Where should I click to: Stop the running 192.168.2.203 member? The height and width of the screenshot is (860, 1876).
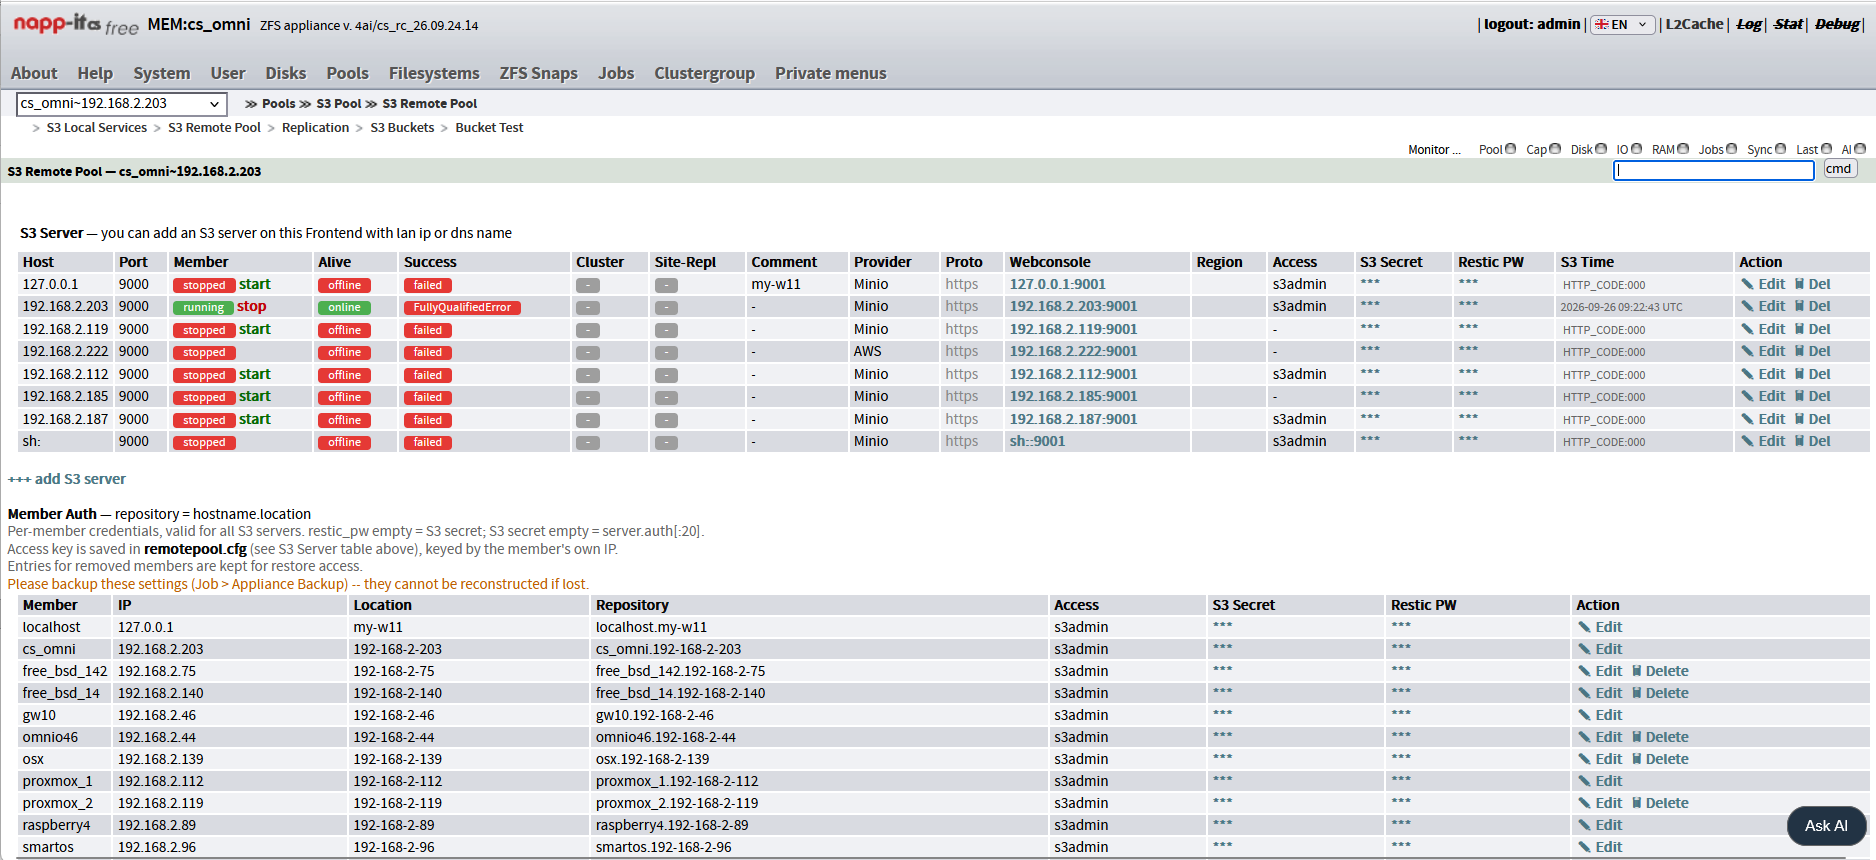click(251, 307)
